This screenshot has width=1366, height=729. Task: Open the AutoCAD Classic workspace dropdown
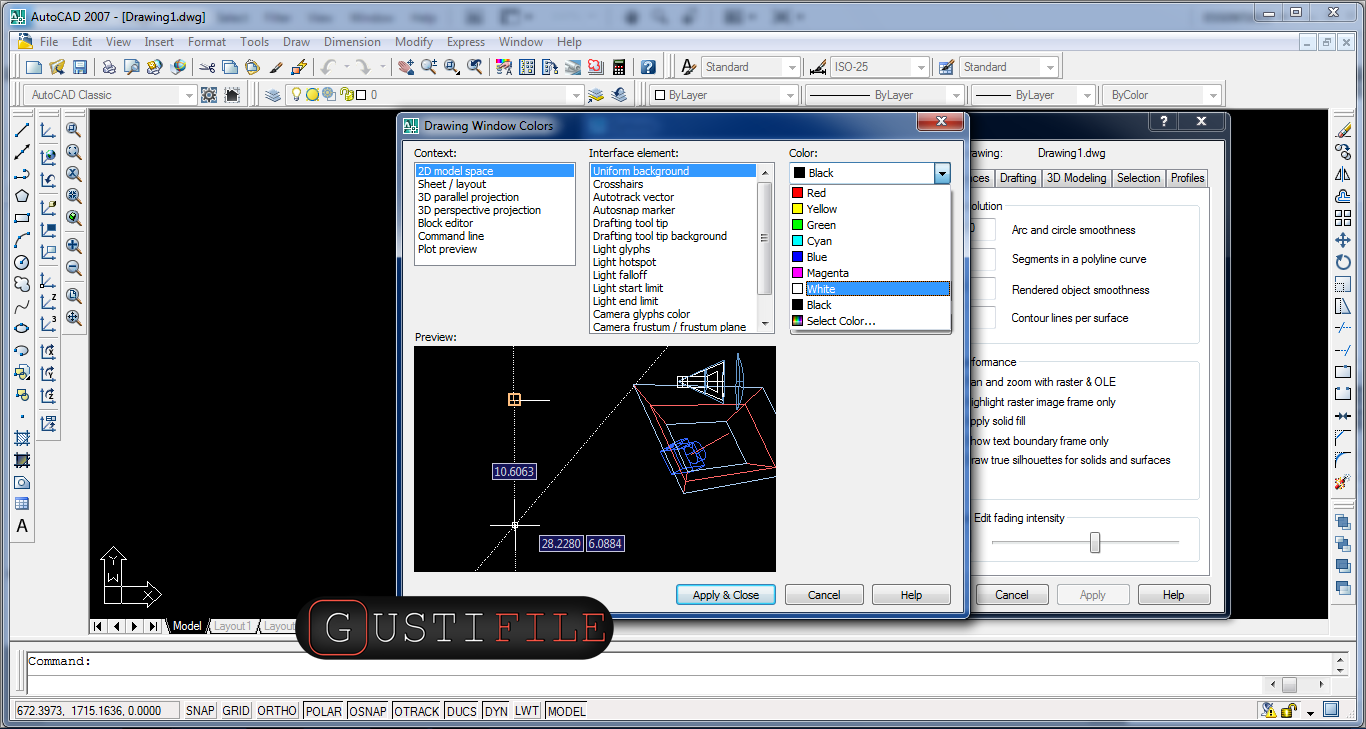pyautogui.click(x=187, y=95)
